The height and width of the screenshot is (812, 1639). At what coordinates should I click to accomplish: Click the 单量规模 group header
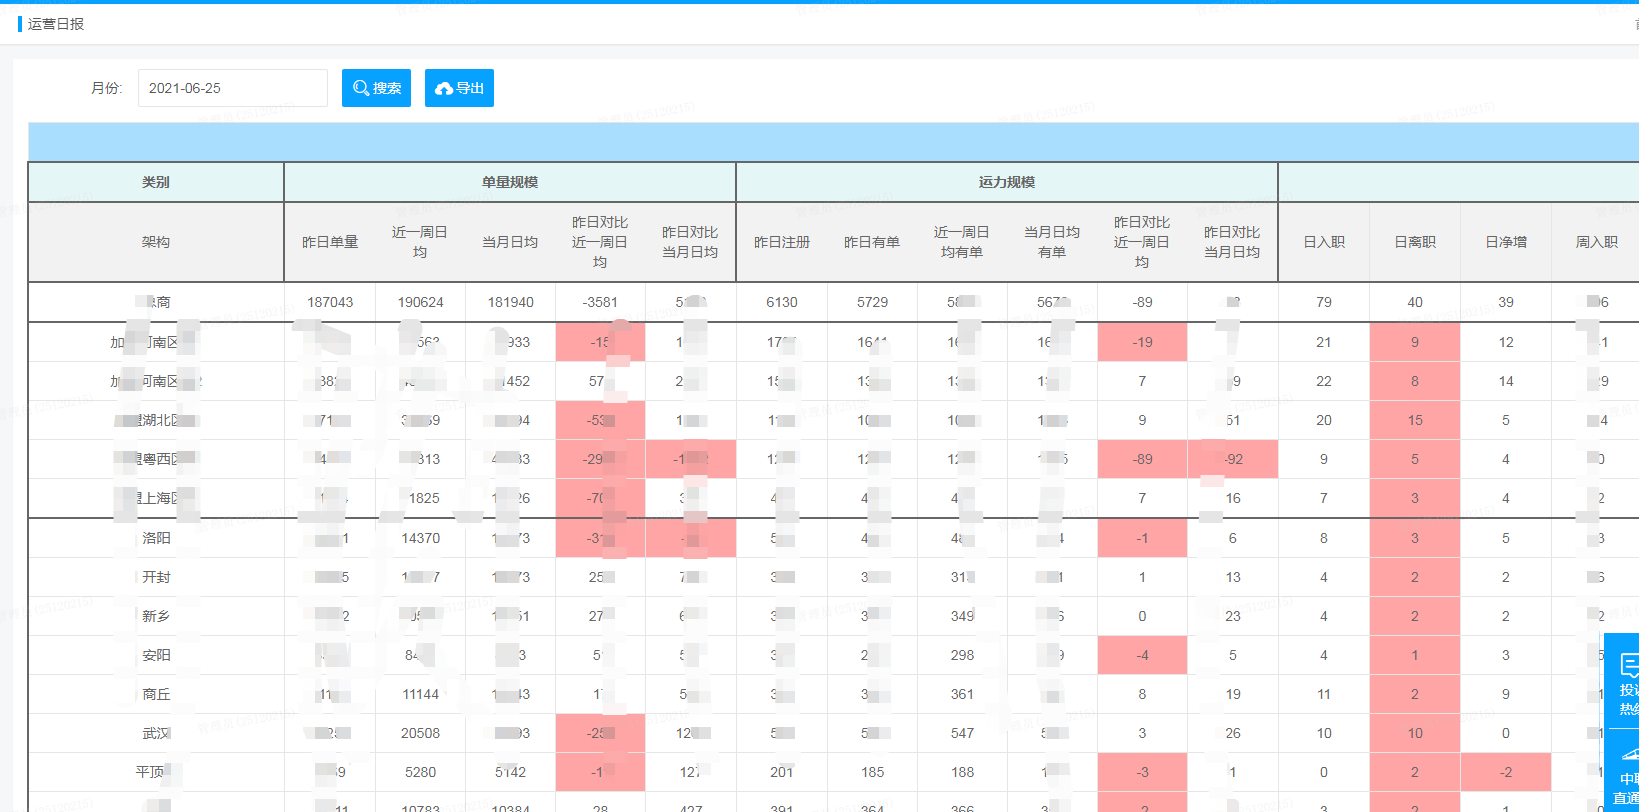510,182
